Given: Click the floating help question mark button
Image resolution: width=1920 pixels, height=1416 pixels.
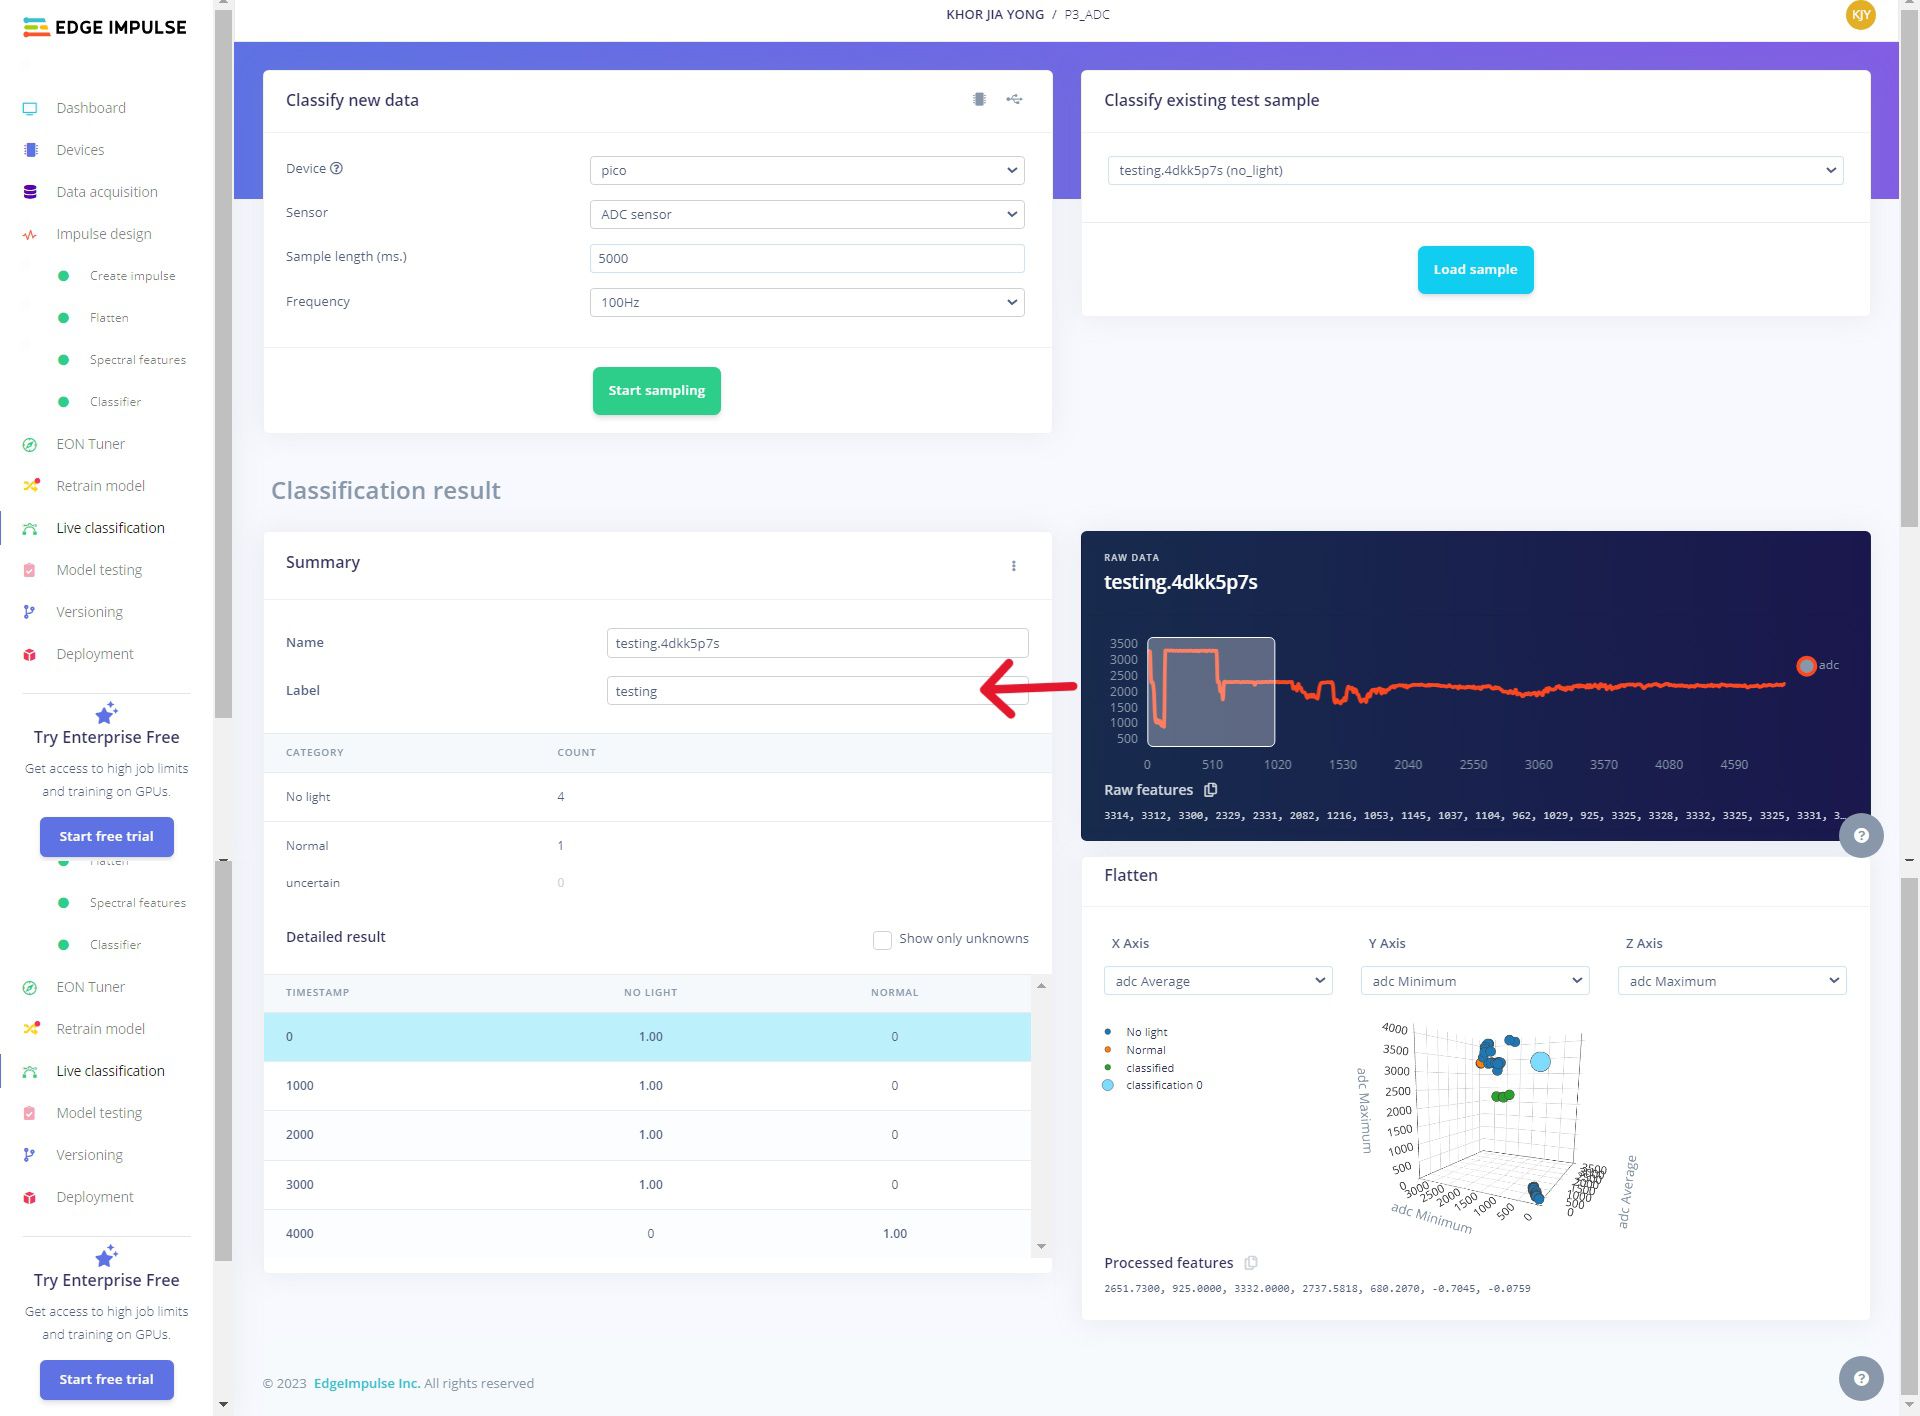Looking at the screenshot, I should 1860,836.
